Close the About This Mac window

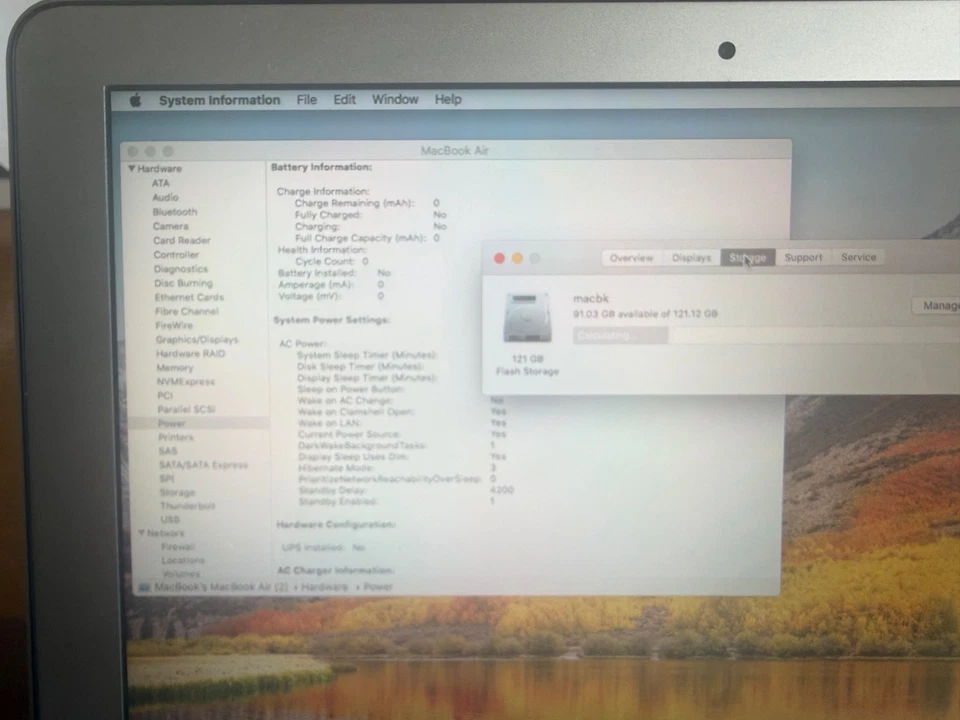tap(500, 258)
